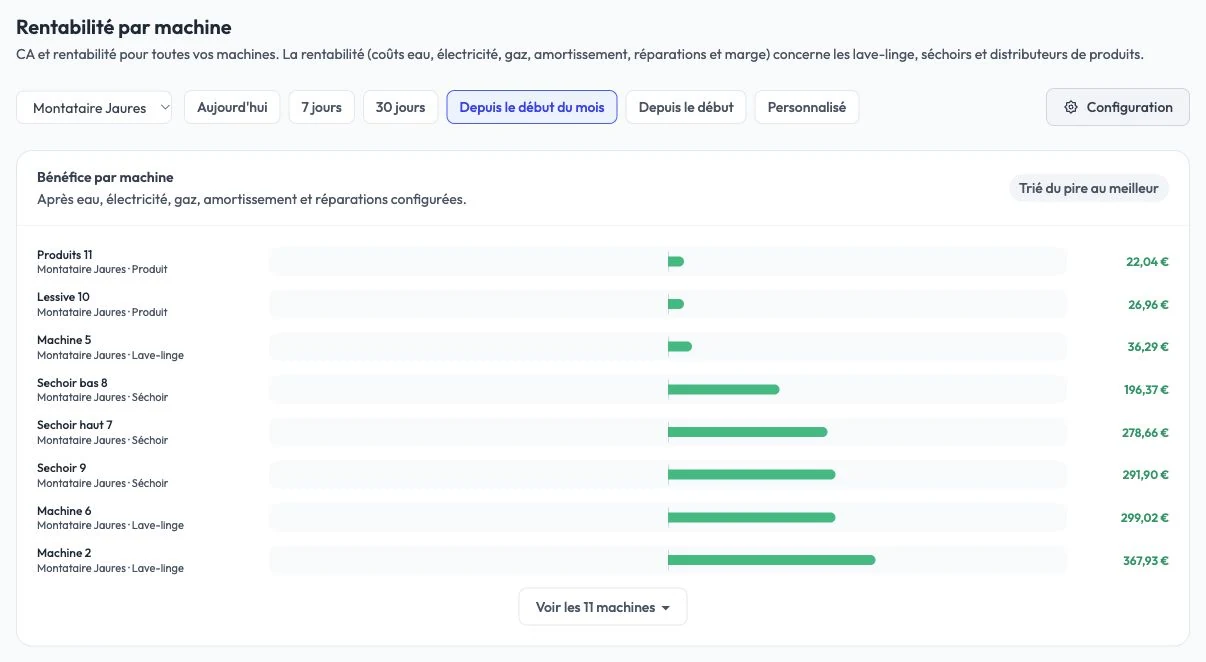Image resolution: width=1206 pixels, height=662 pixels.
Task: Open the Montataire Jaures location dropdown
Action: 94,108
